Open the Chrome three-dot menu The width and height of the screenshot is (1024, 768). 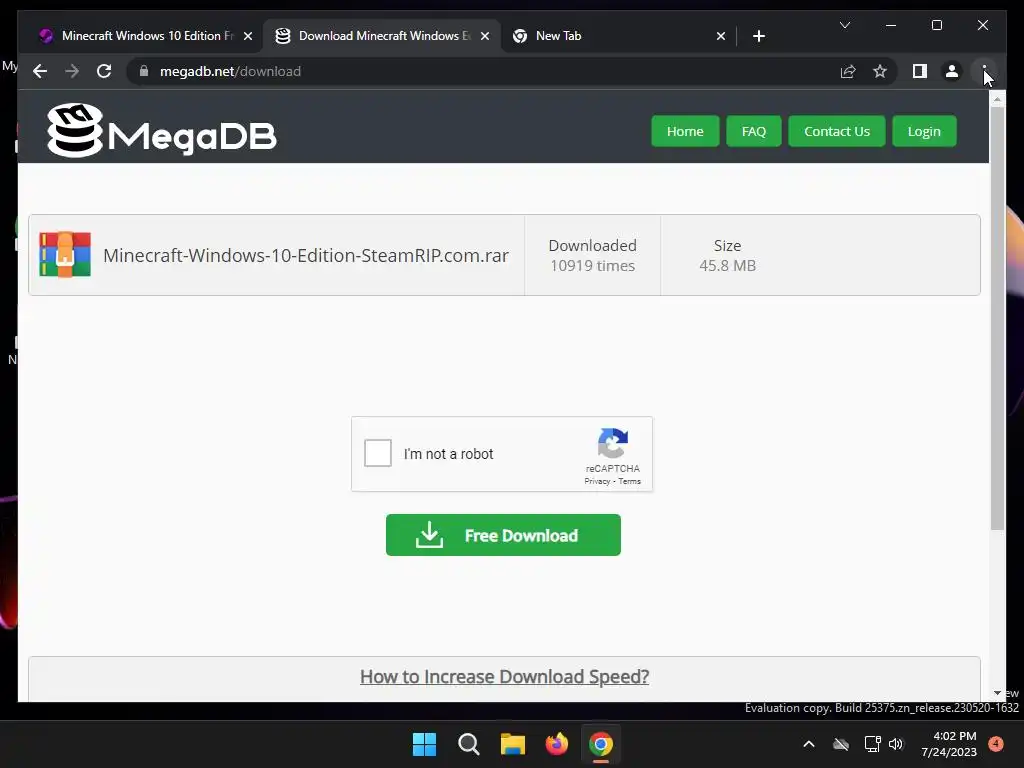(x=984, y=71)
